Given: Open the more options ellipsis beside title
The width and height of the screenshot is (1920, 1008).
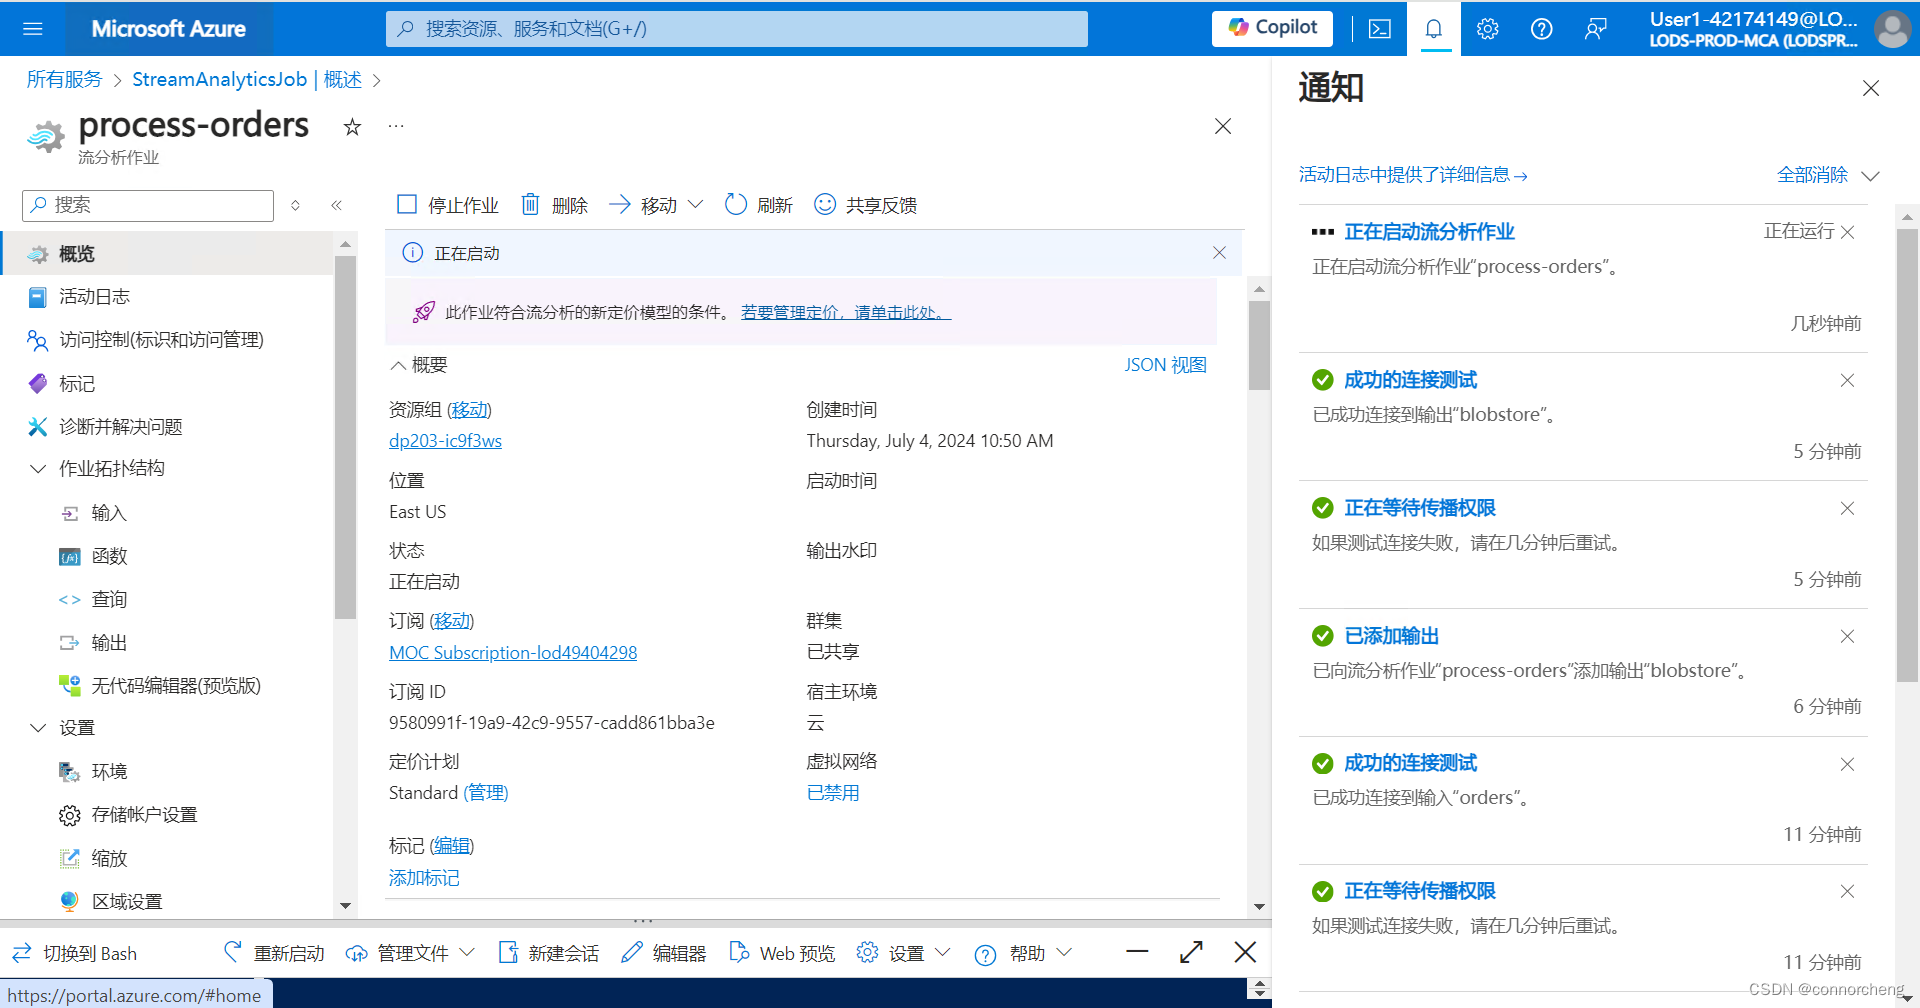Looking at the screenshot, I should click(x=396, y=126).
